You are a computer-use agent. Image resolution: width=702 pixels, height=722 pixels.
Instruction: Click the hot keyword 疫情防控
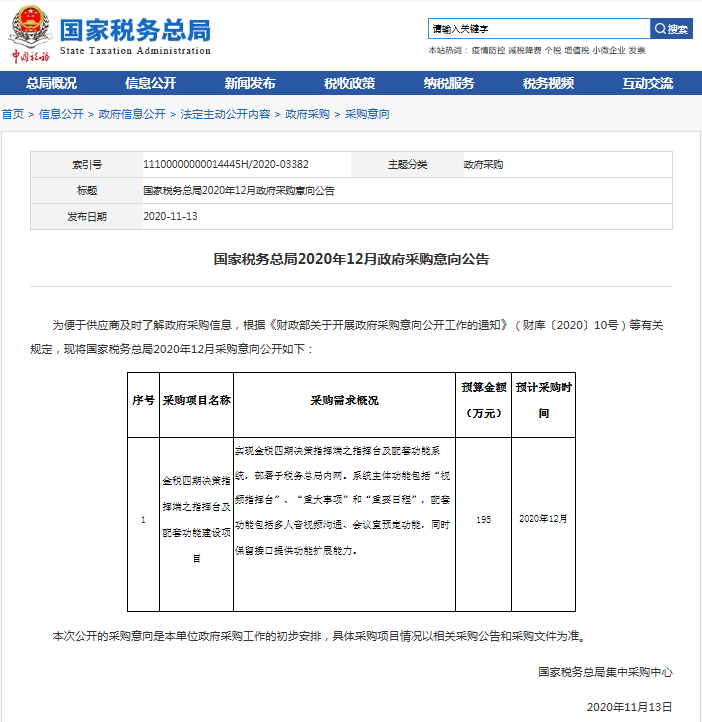(488, 51)
